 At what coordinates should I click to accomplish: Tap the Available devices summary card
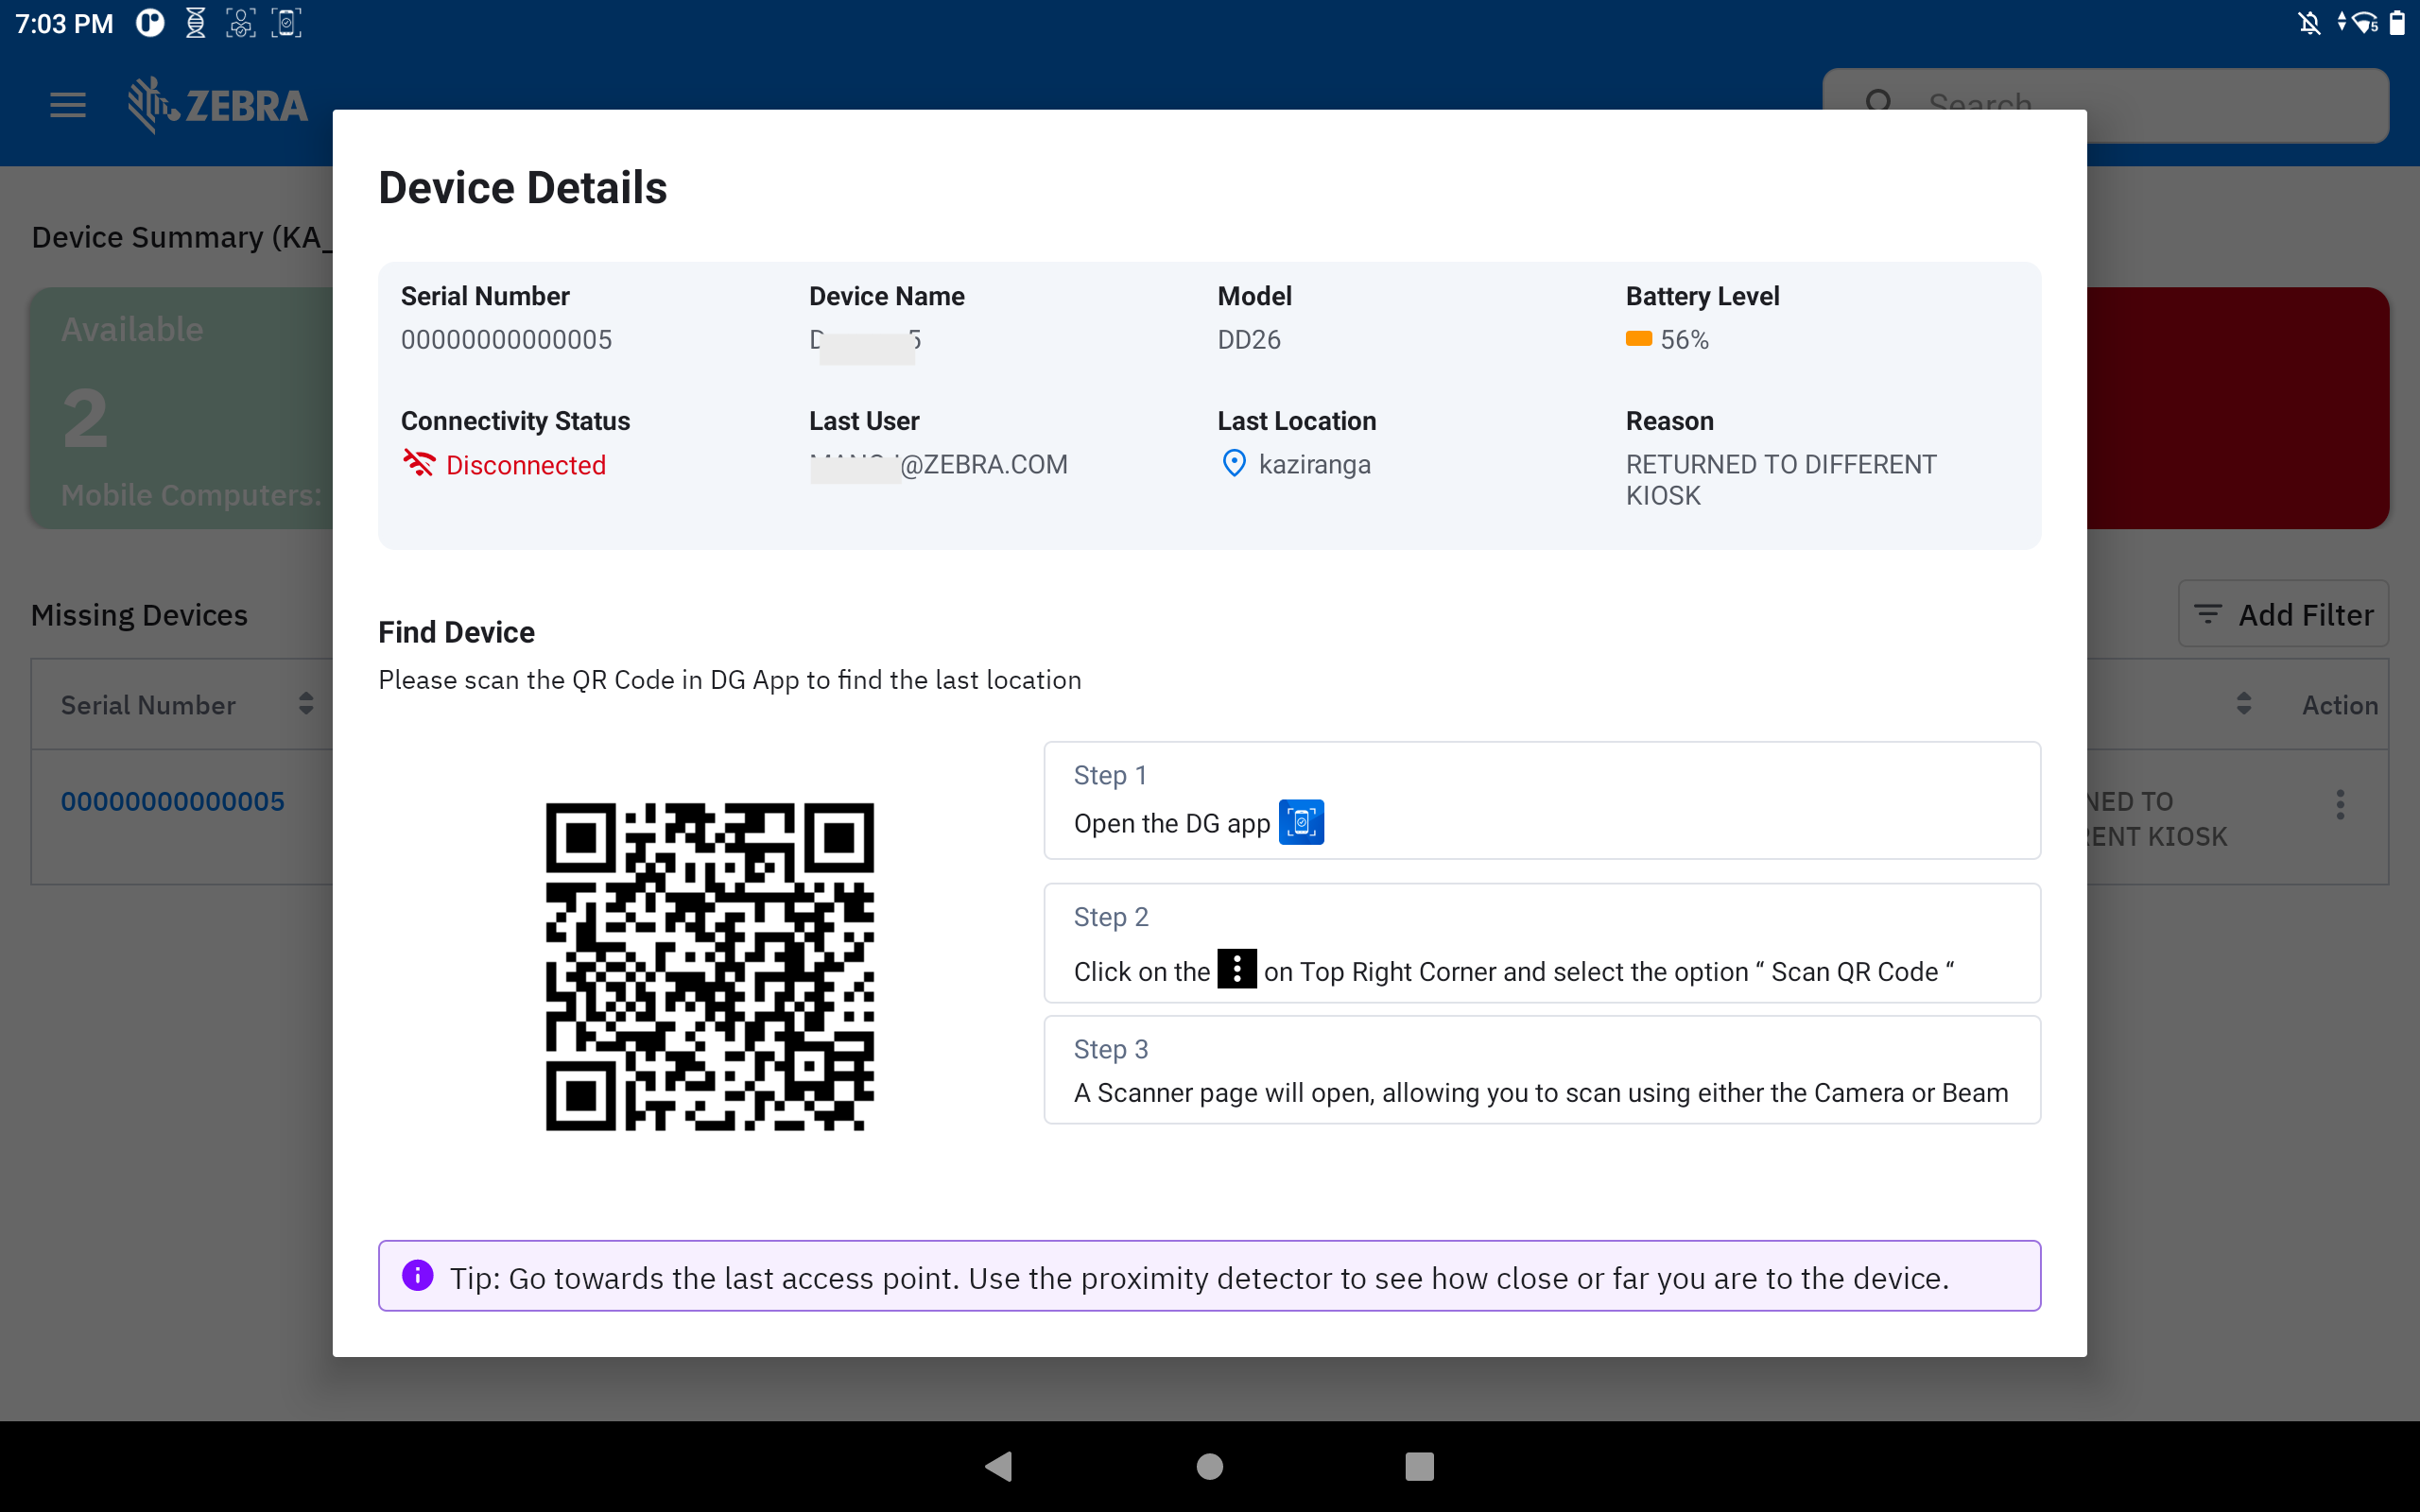(x=180, y=408)
